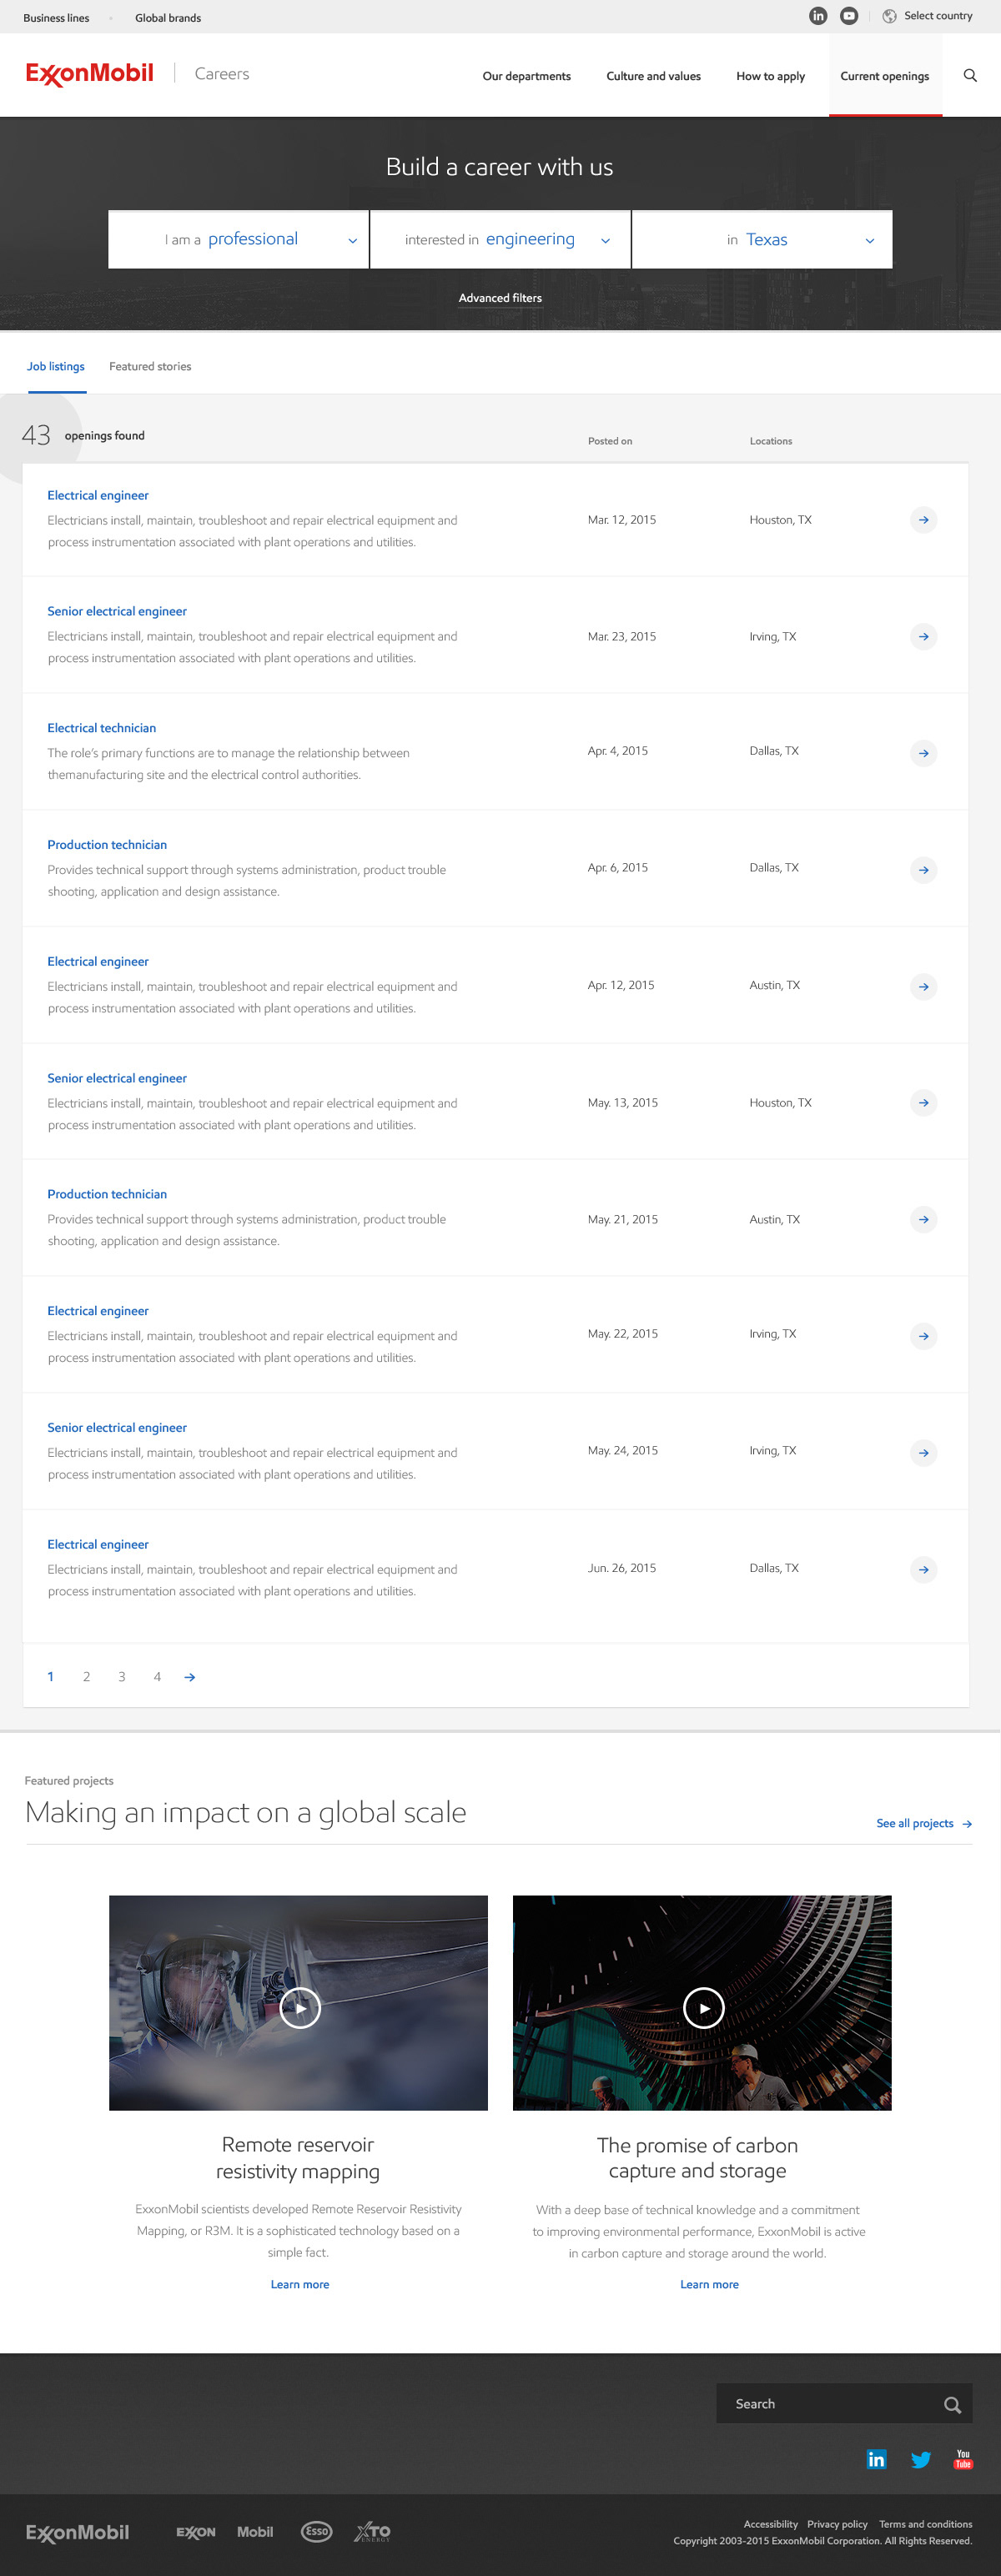Click the footer LinkedIn icon
Screen dimensions: 1001x2576
(876, 2459)
